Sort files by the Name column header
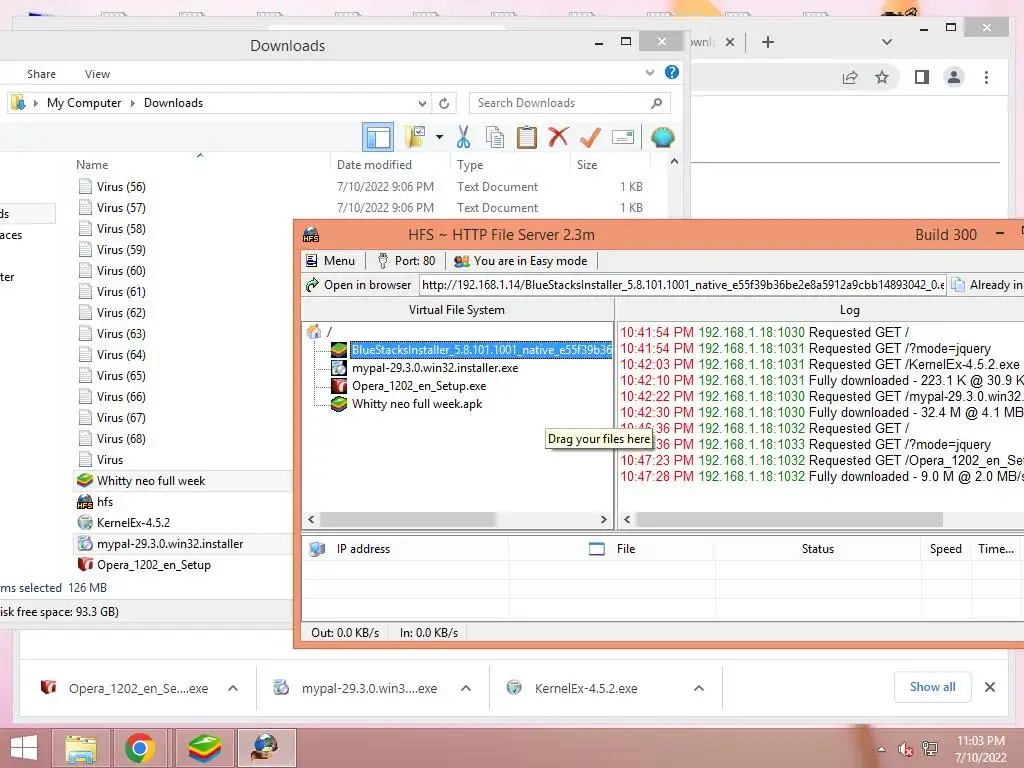Viewport: 1024px width, 768px height. point(92,165)
